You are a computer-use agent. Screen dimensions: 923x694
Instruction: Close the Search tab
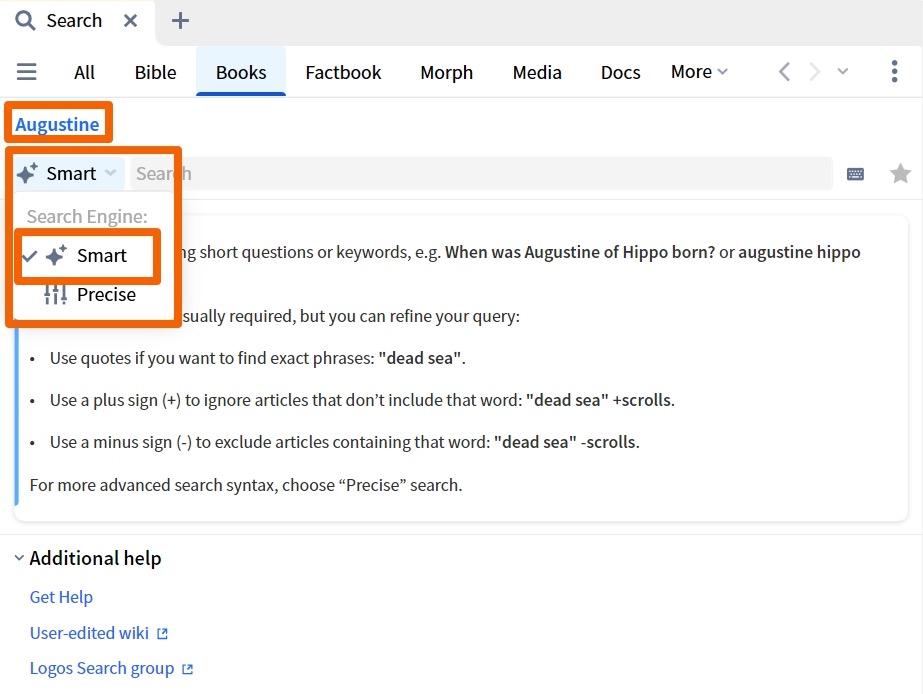tap(131, 21)
